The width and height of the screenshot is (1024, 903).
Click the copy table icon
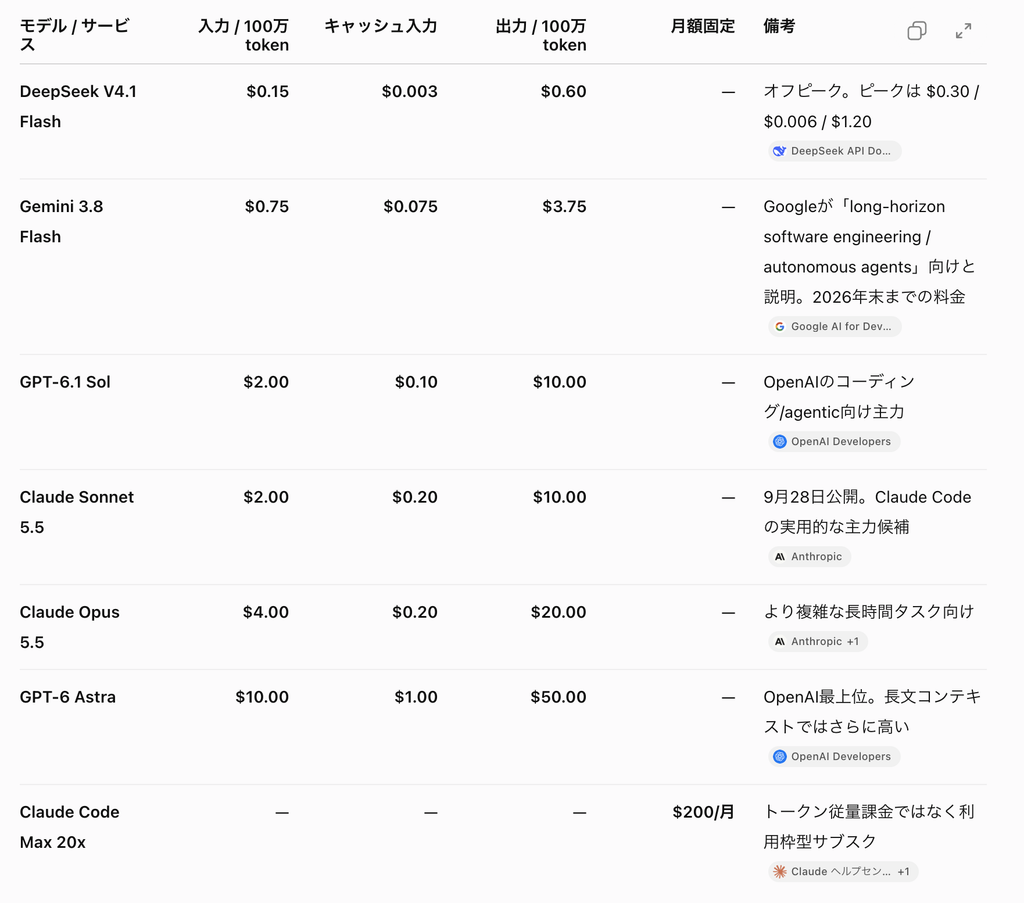pos(917,31)
